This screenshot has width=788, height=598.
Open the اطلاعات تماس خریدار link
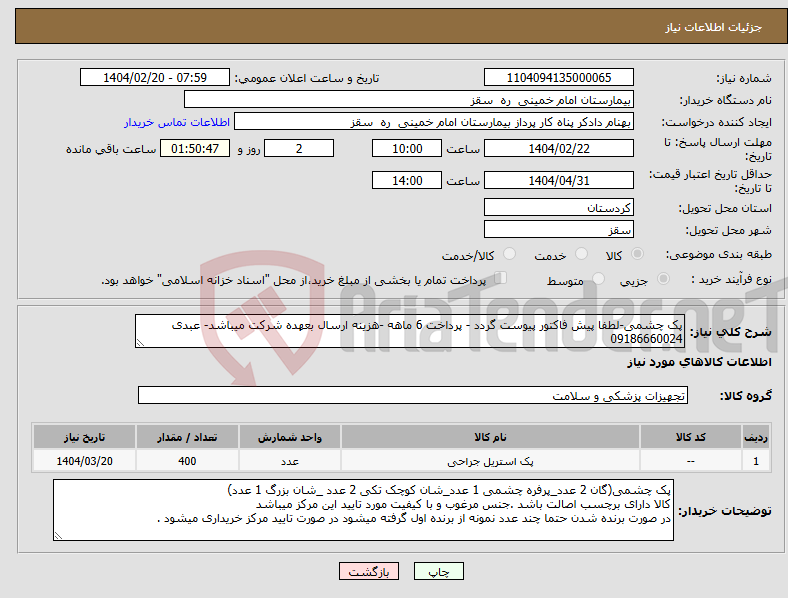click(177, 122)
